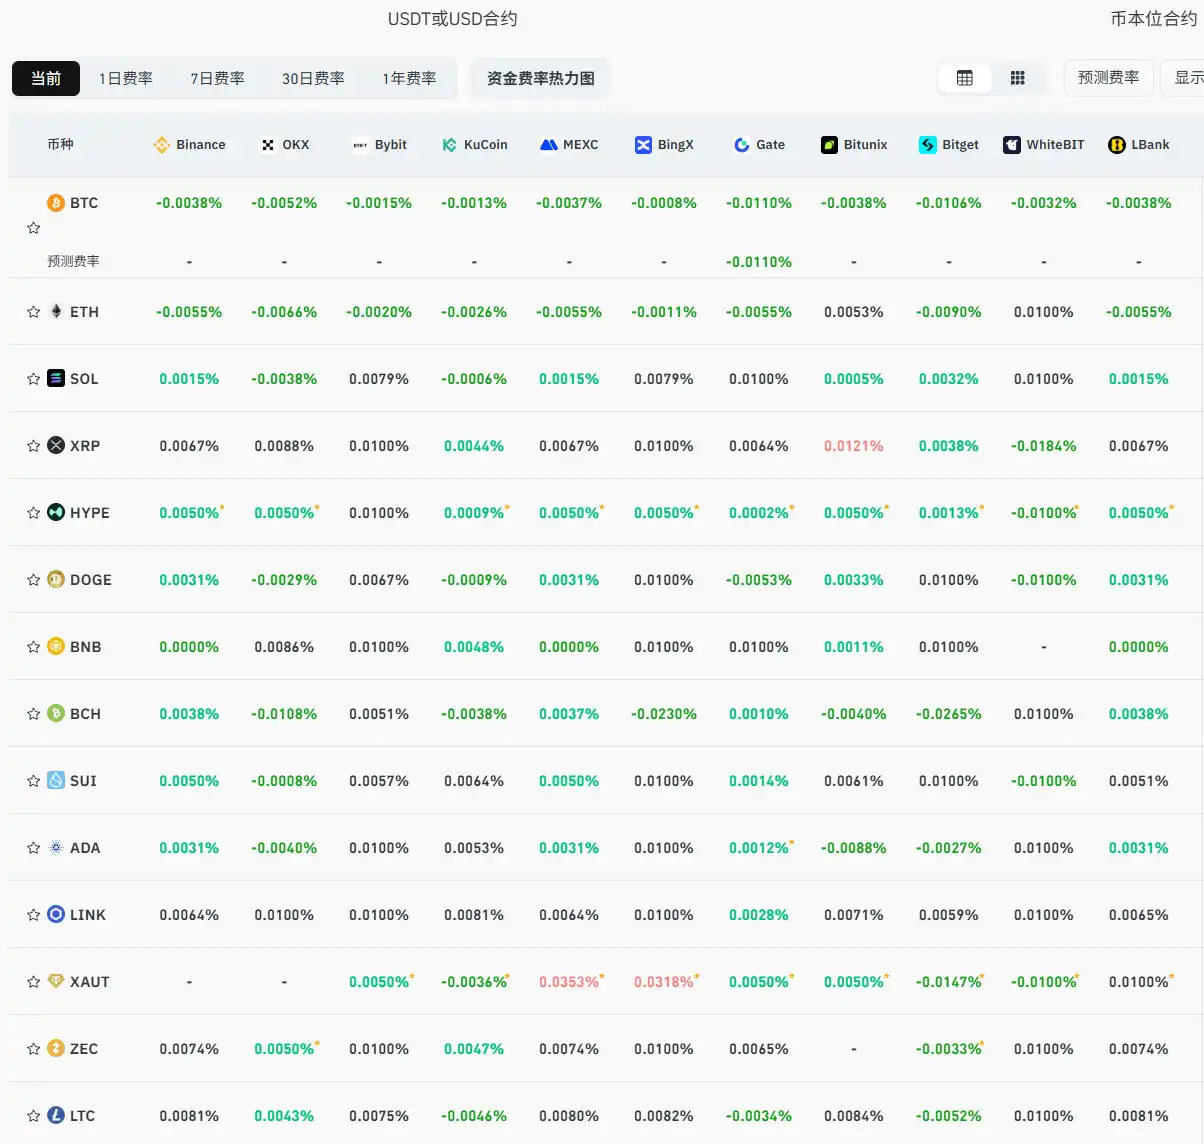Screen dimensions: 1204x1144
Task: Favorite ETH with its star icon
Action: (x=33, y=312)
